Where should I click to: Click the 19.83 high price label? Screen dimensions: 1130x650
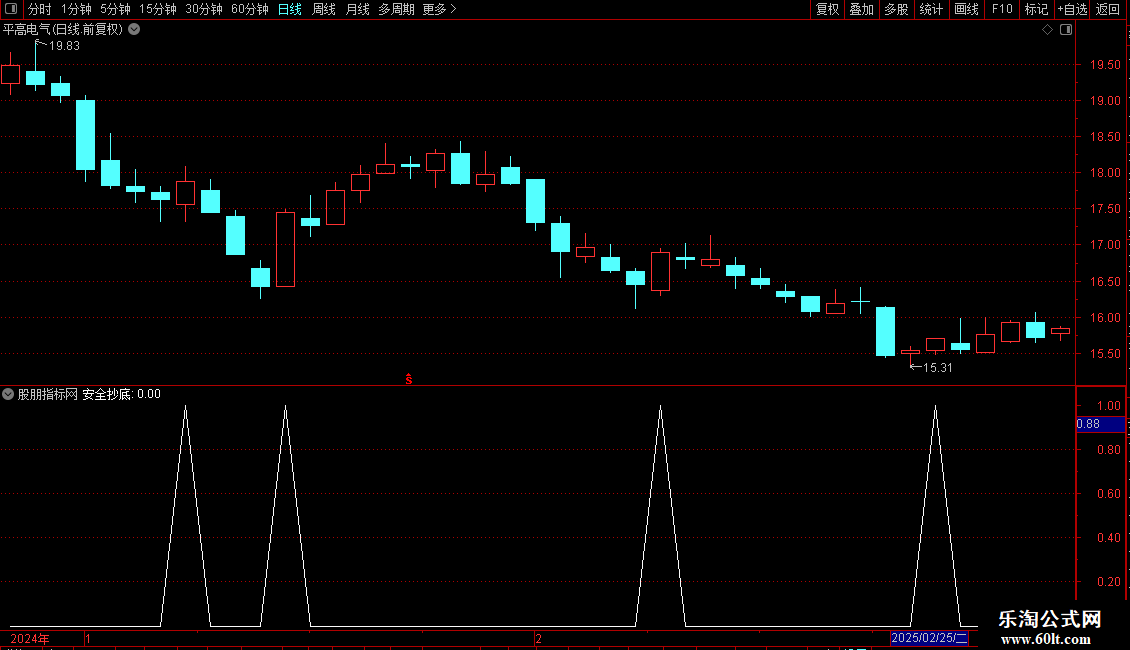tap(64, 46)
